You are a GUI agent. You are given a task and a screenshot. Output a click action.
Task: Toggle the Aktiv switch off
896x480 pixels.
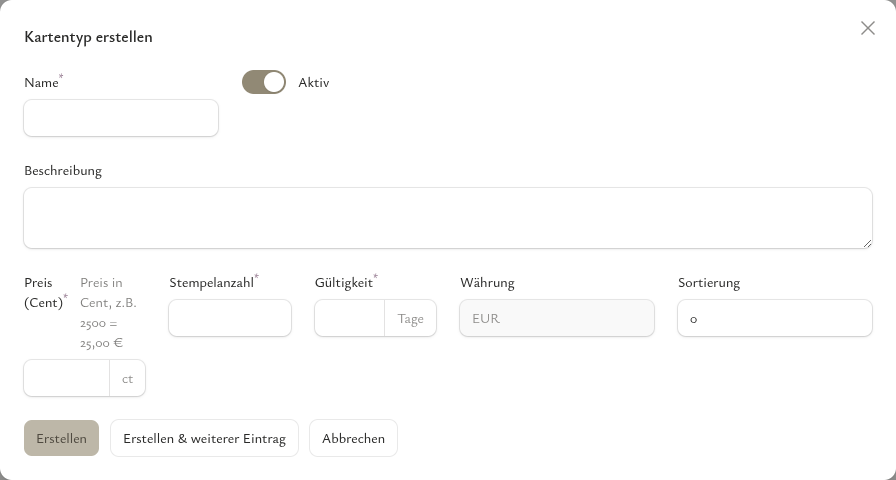[x=264, y=82]
